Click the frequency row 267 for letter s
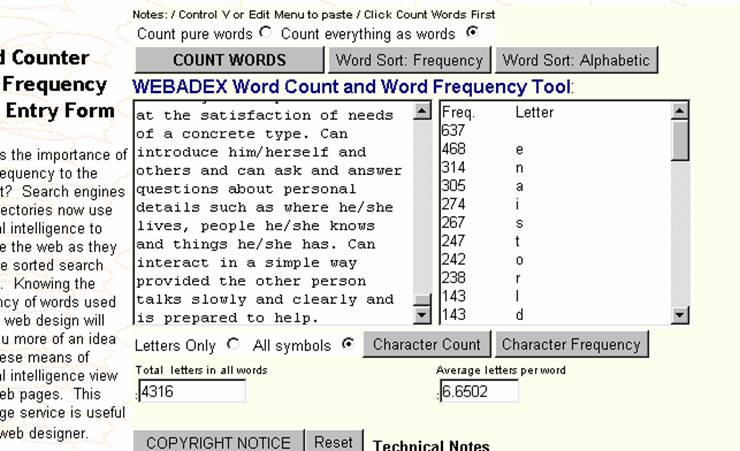Screen dimensions: 740x451 coord(555,223)
